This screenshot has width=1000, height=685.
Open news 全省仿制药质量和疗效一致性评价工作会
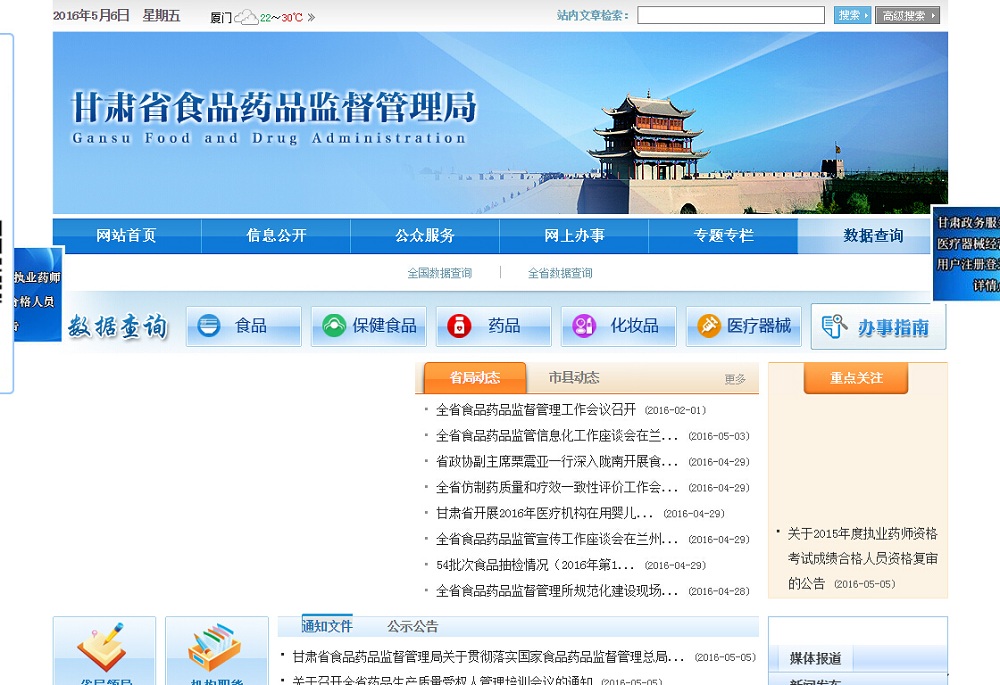556,487
